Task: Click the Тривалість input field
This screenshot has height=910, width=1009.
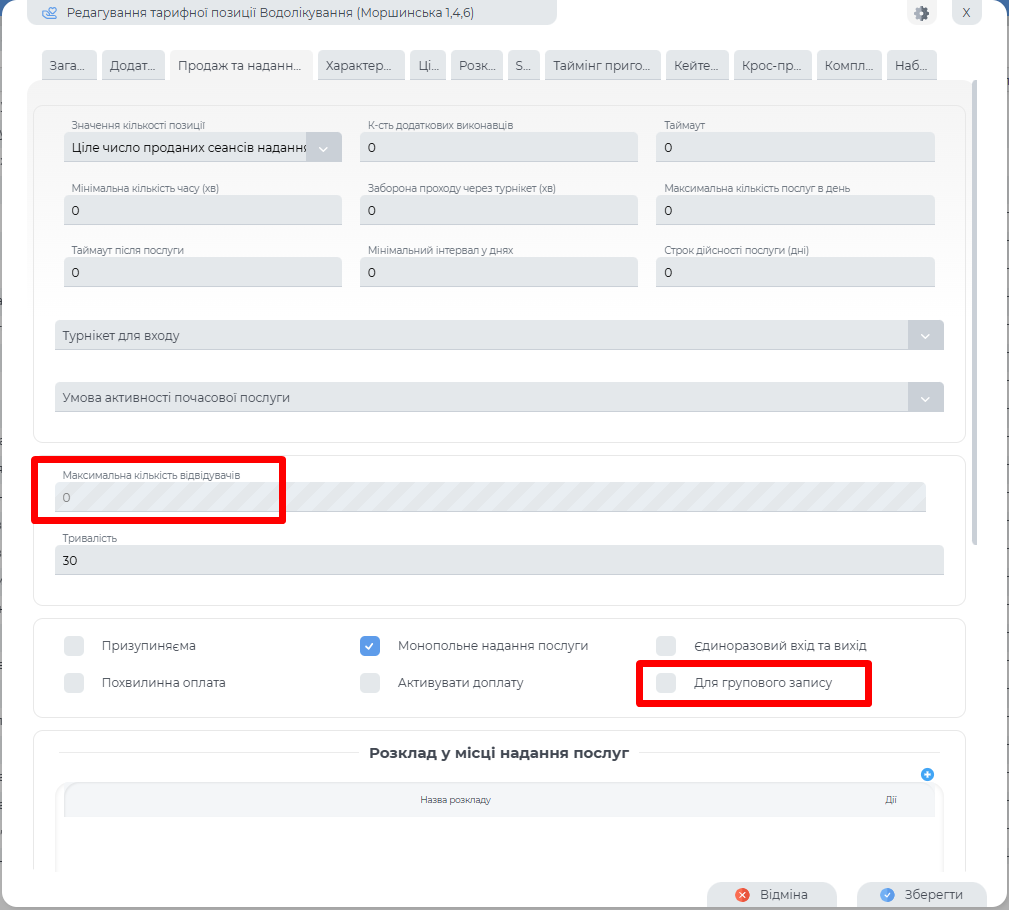Action: tap(498, 561)
